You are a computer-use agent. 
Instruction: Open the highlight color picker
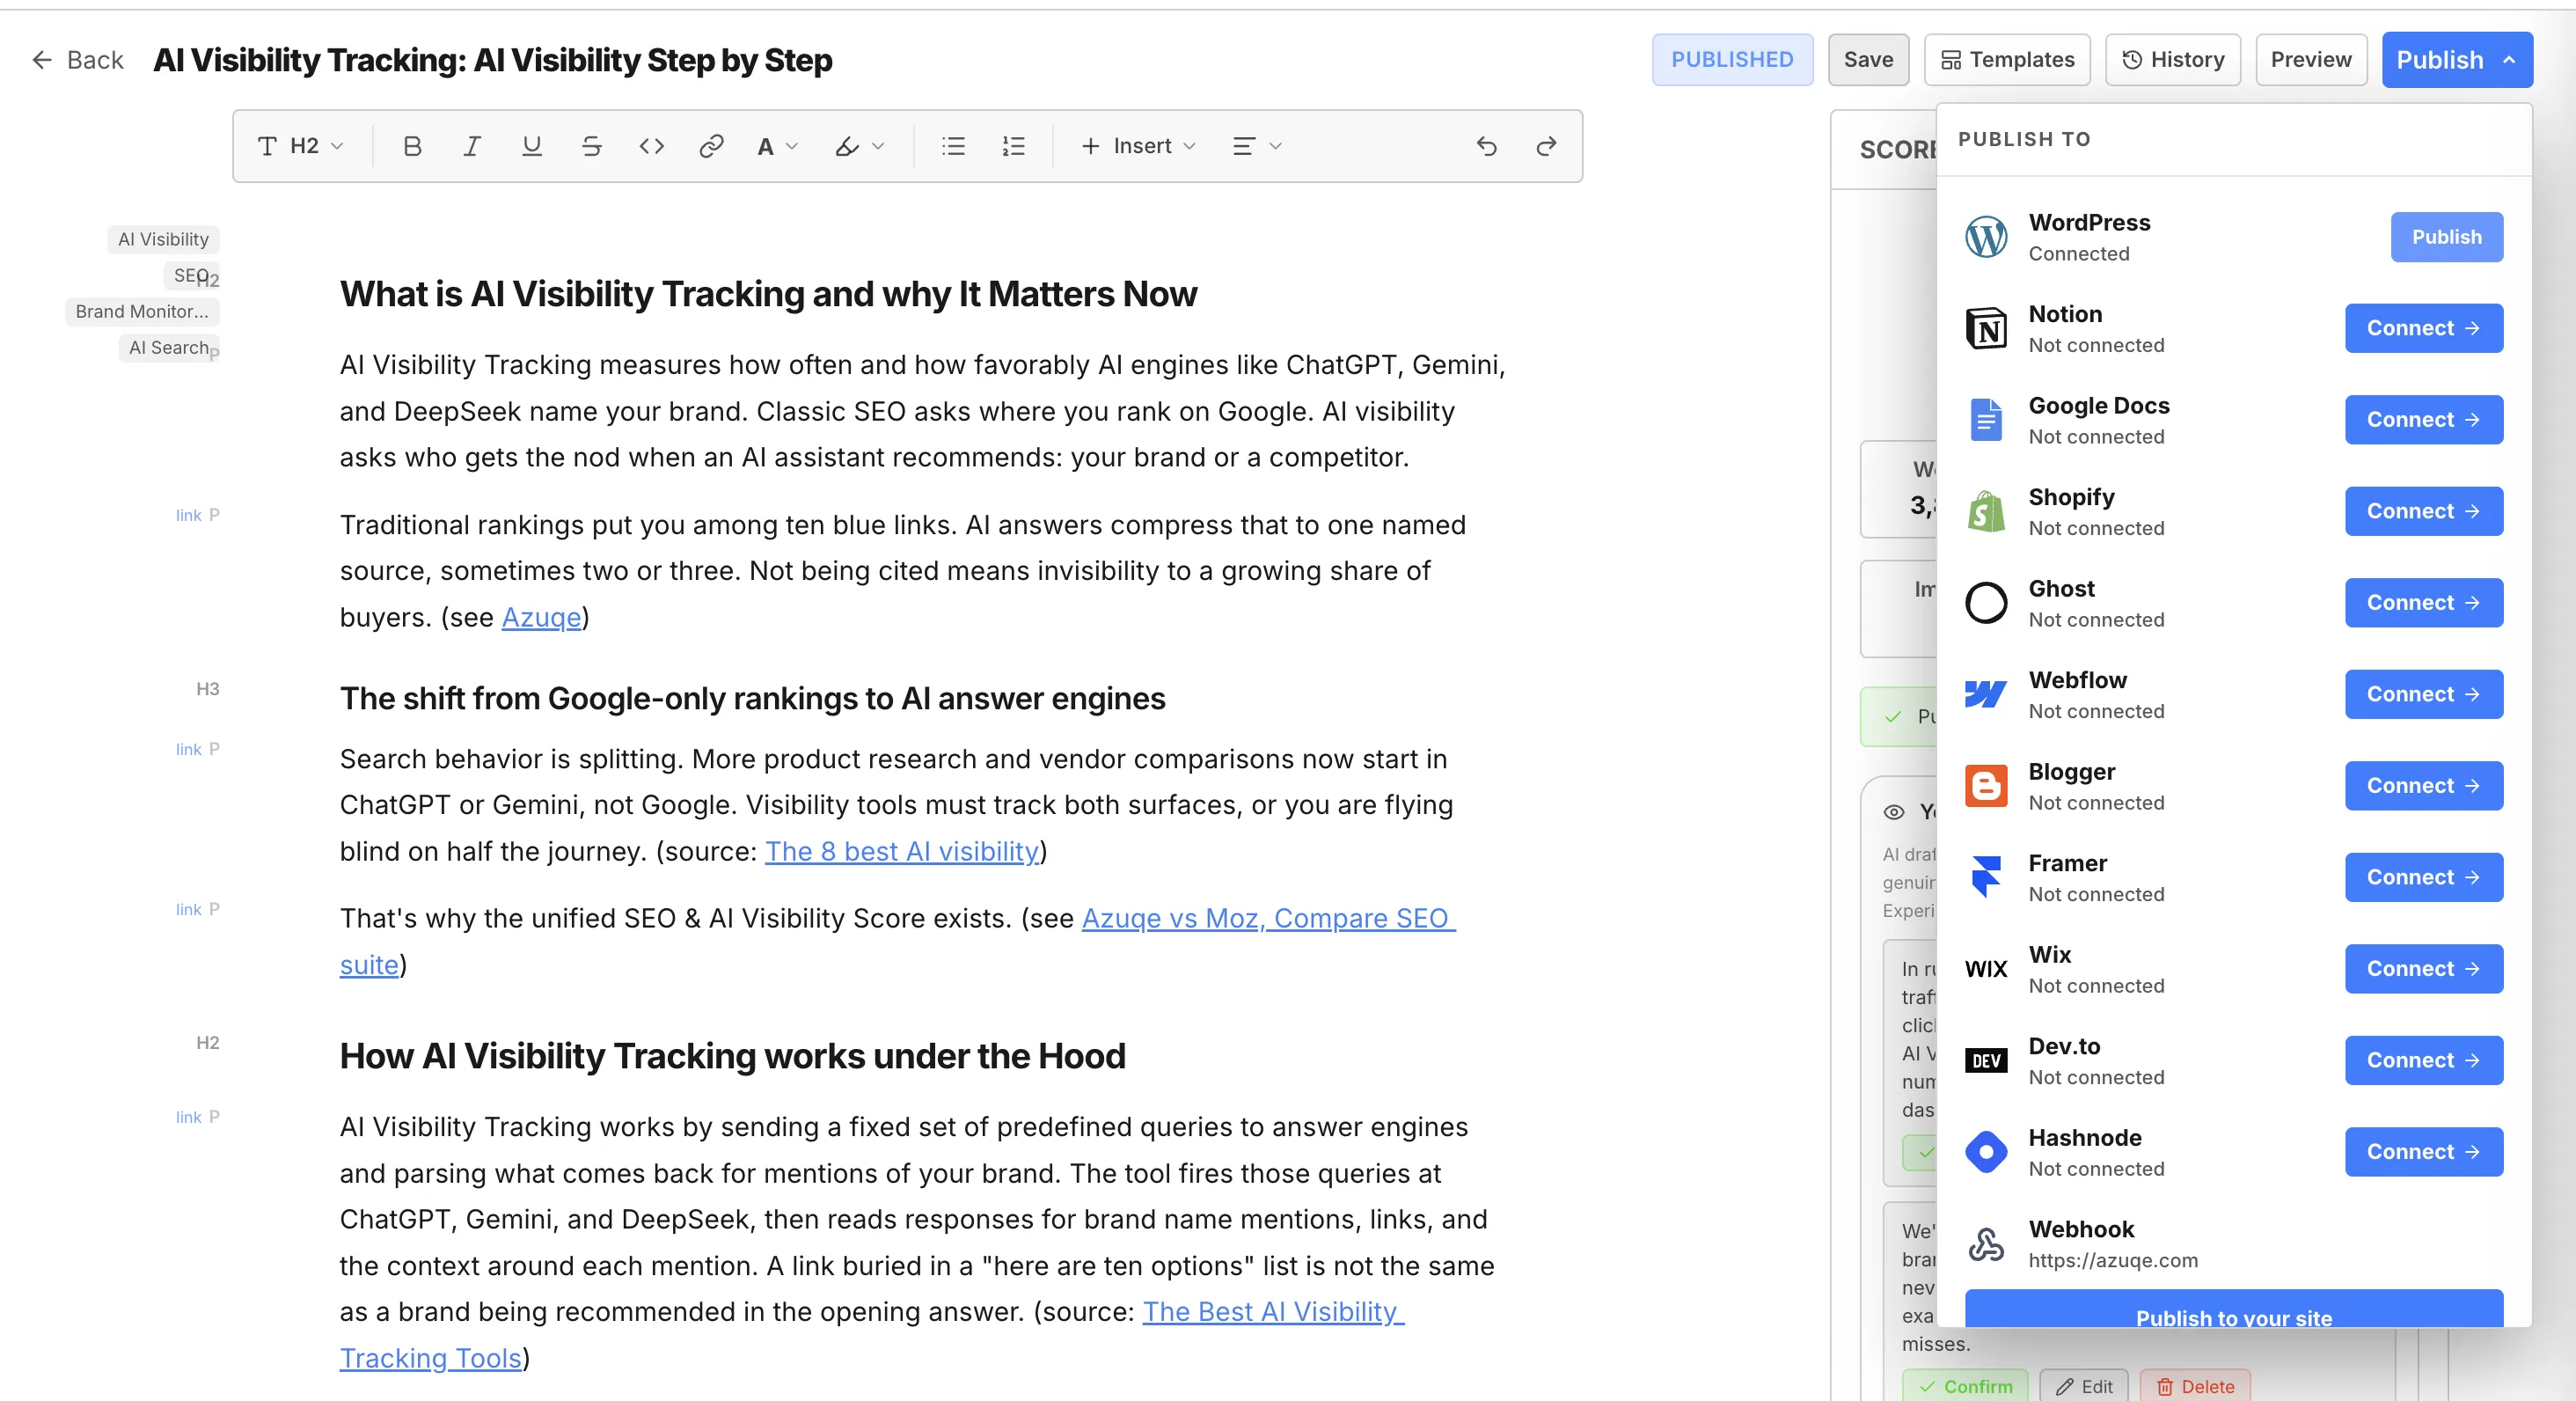pos(860,146)
